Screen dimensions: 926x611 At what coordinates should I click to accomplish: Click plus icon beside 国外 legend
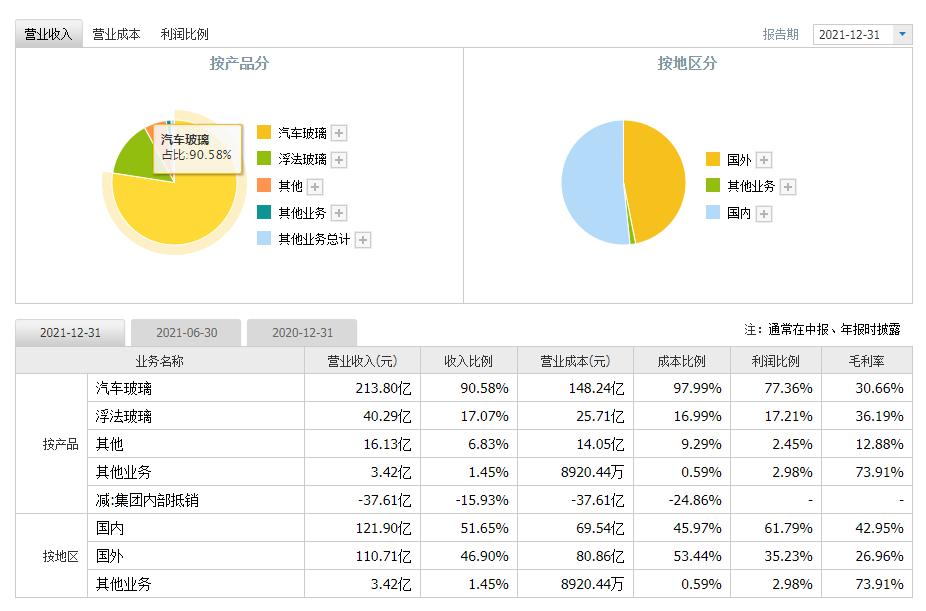point(764,160)
